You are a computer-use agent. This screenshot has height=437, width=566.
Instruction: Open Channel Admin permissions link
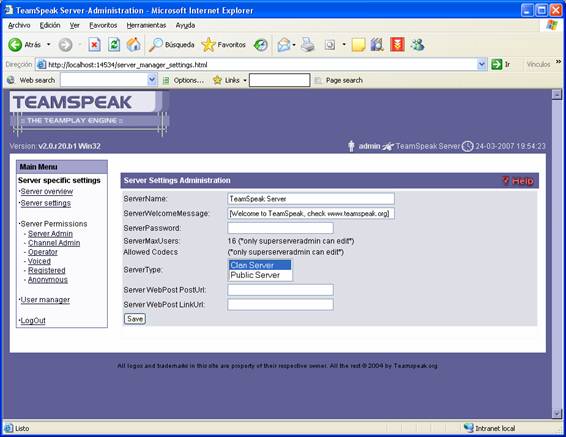(54, 243)
